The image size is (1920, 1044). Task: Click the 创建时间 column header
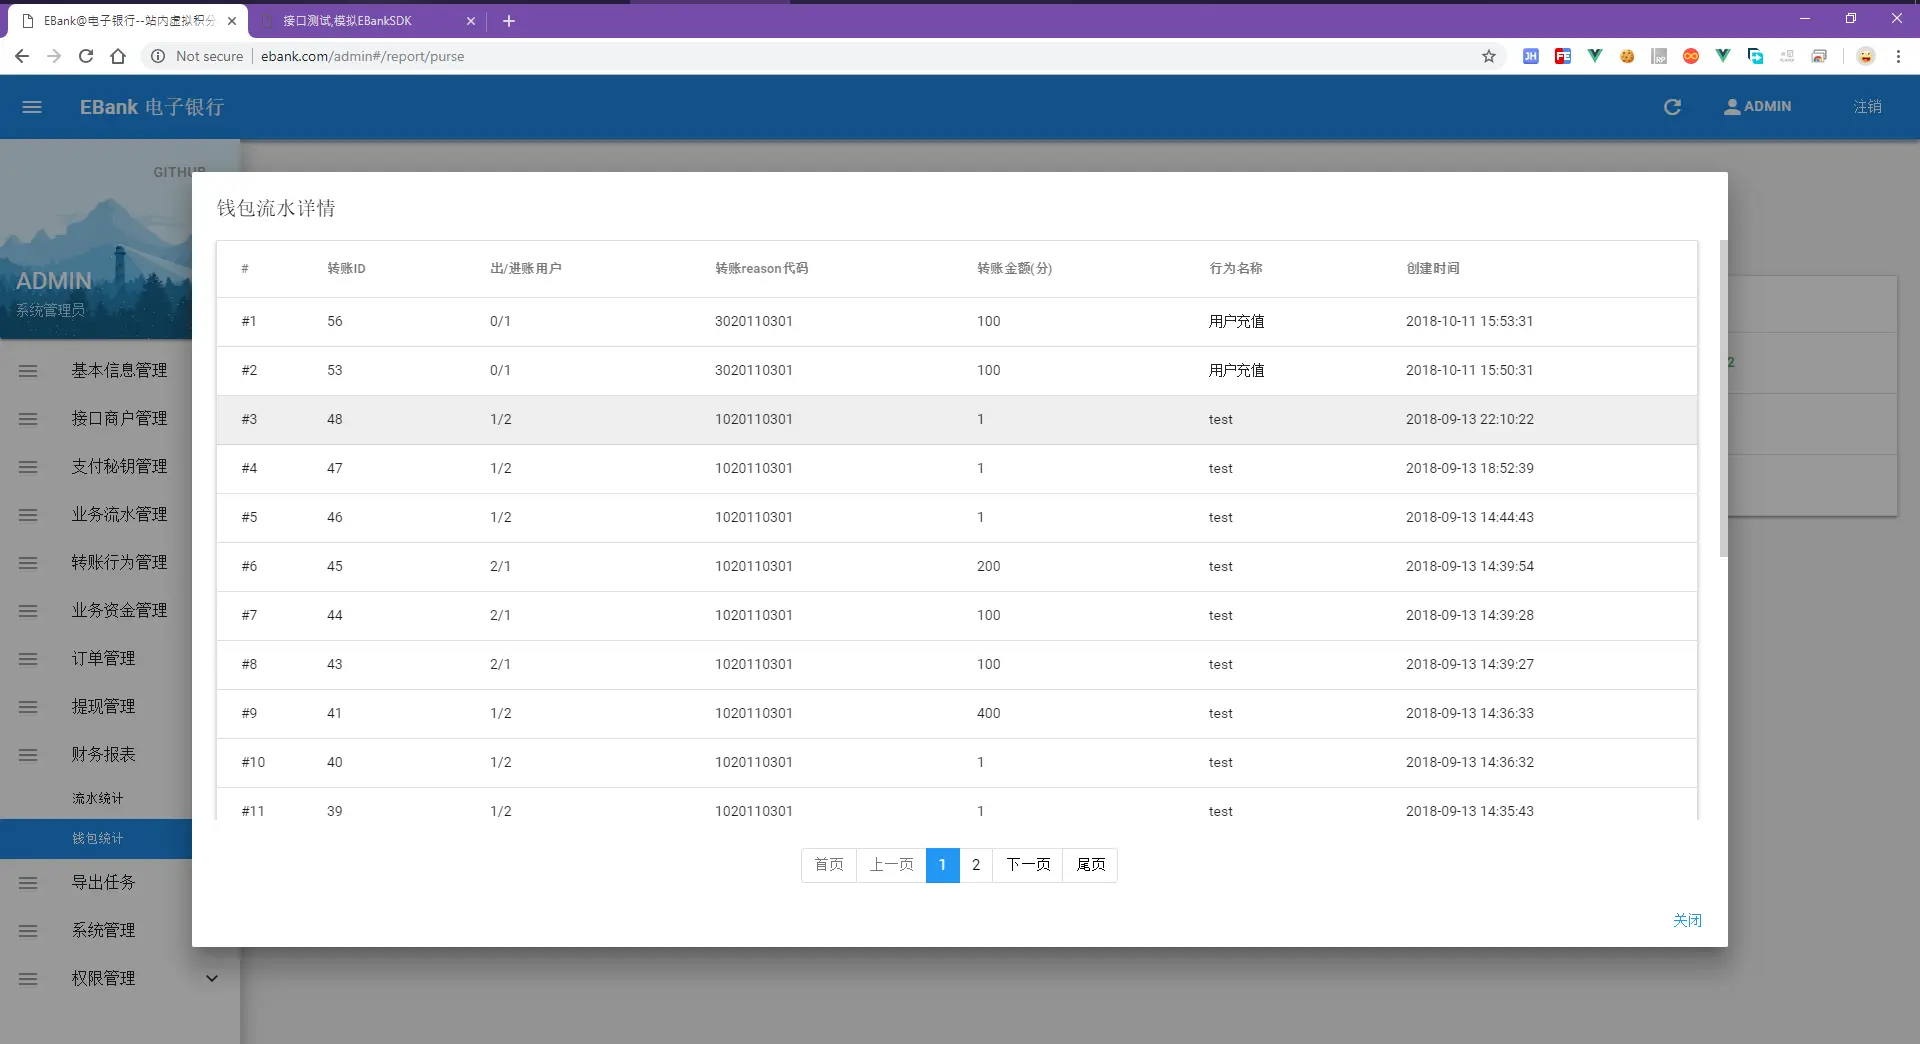1432,269
